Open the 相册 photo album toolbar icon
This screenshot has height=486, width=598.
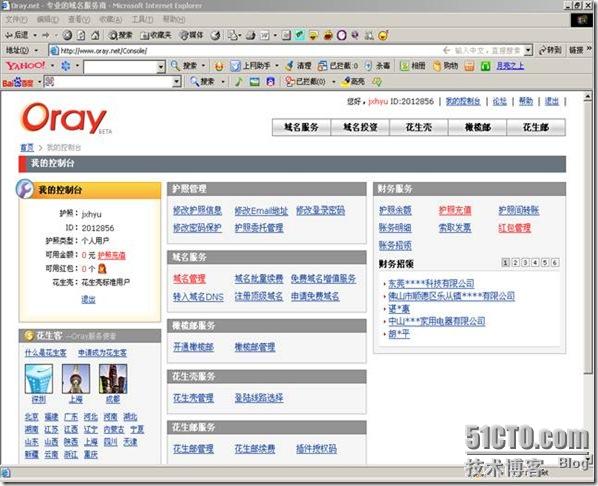pyautogui.click(x=413, y=66)
